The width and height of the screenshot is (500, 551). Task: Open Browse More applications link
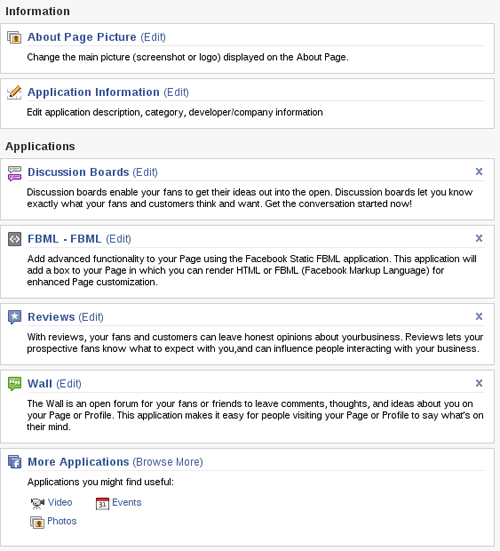pos(168,462)
